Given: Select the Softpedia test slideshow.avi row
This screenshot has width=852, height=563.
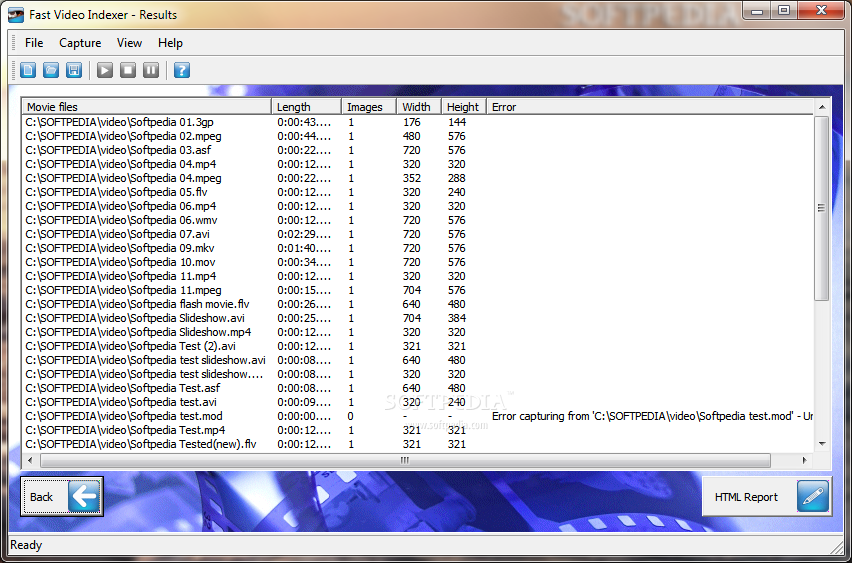Looking at the screenshot, I should click(x=418, y=360).
